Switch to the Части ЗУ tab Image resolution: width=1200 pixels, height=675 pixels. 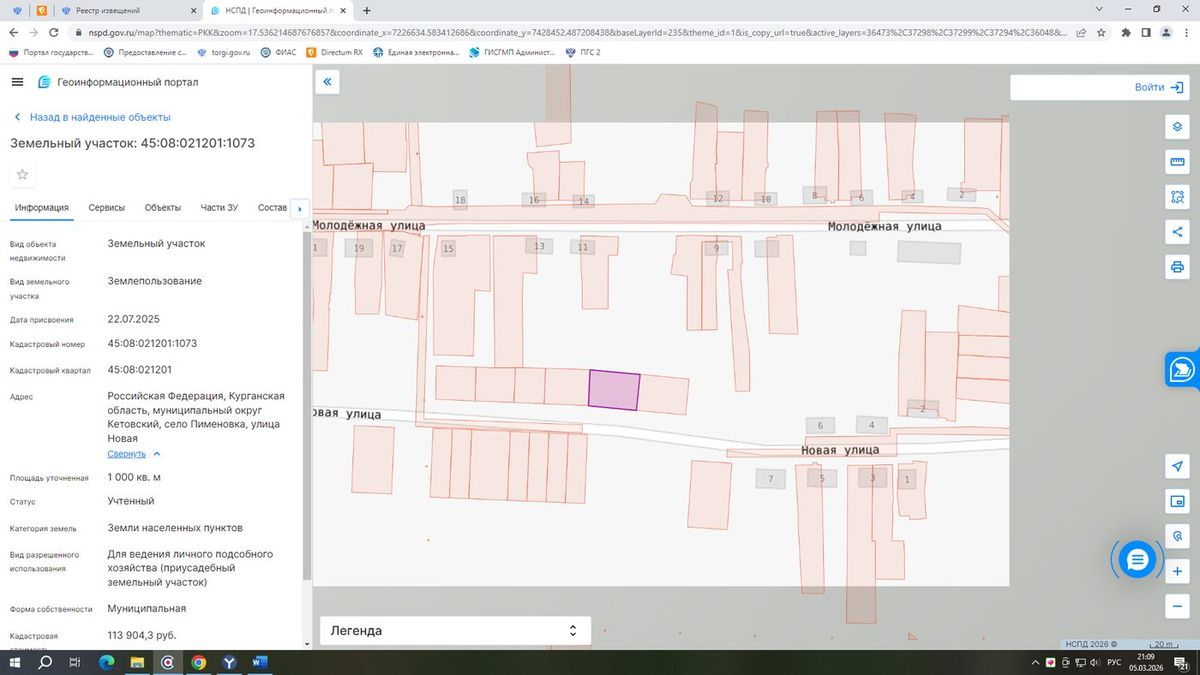pyautogui.click(x=219, y=208)
